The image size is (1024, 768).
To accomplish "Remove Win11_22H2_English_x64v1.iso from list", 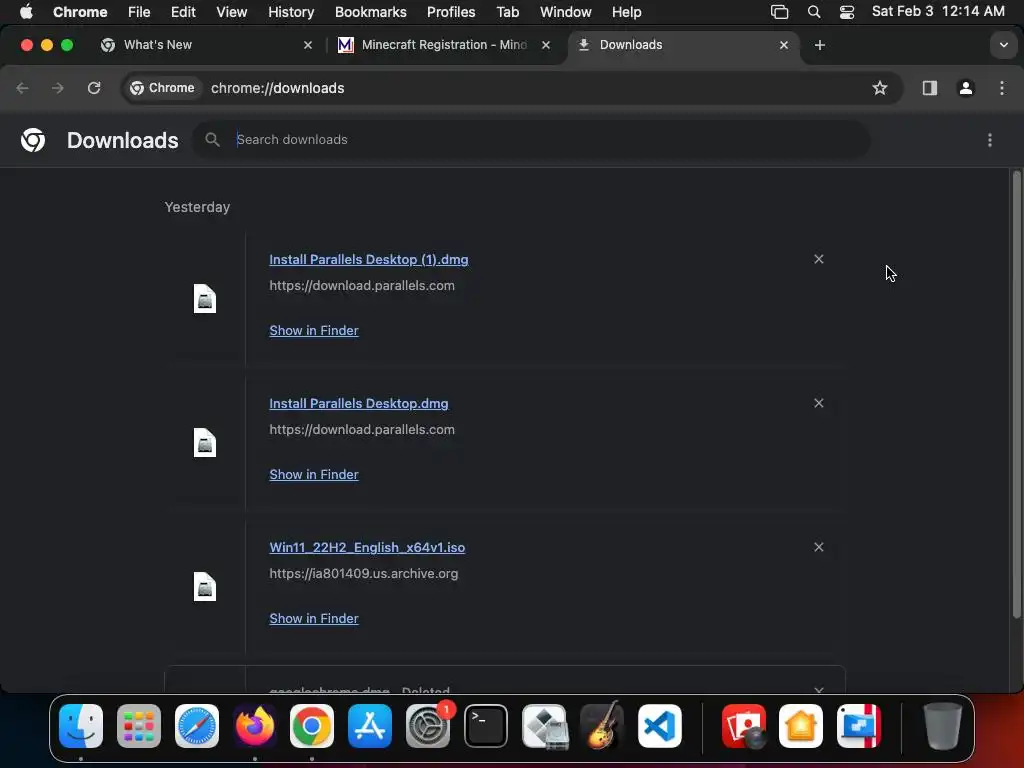I will (818, 547).
